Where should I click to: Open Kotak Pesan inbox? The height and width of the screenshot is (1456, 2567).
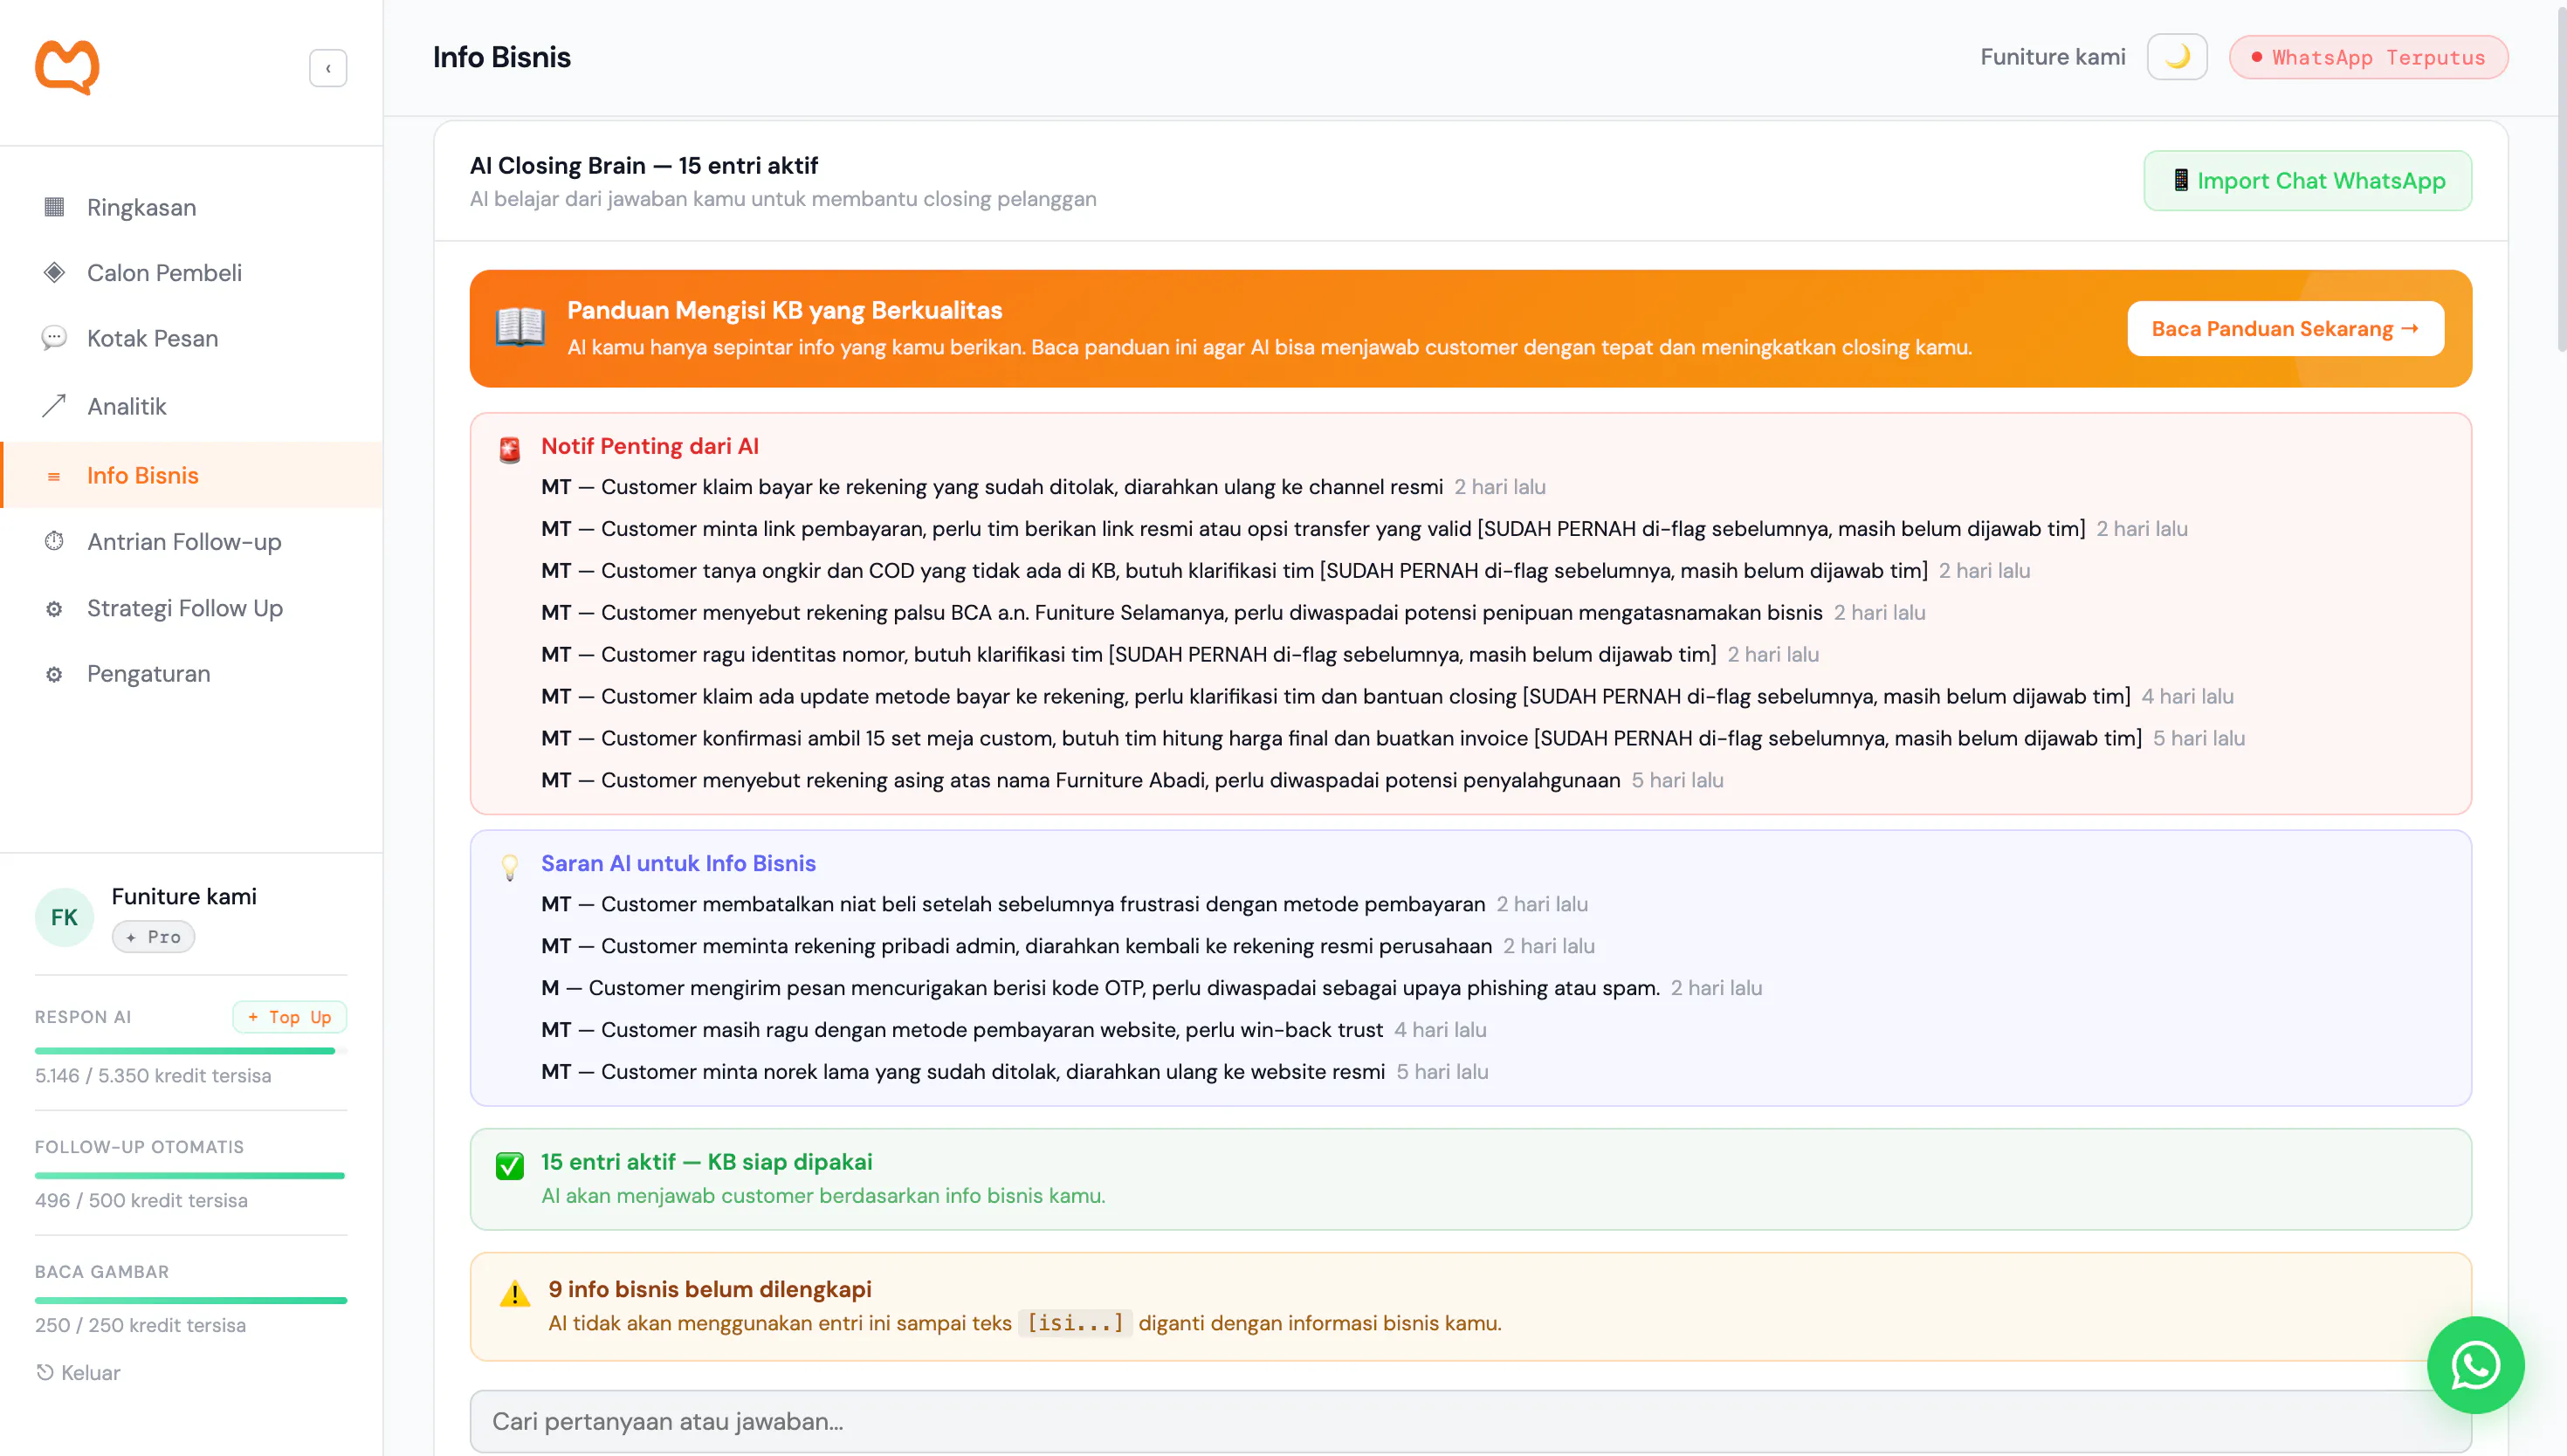click(192, 338)
